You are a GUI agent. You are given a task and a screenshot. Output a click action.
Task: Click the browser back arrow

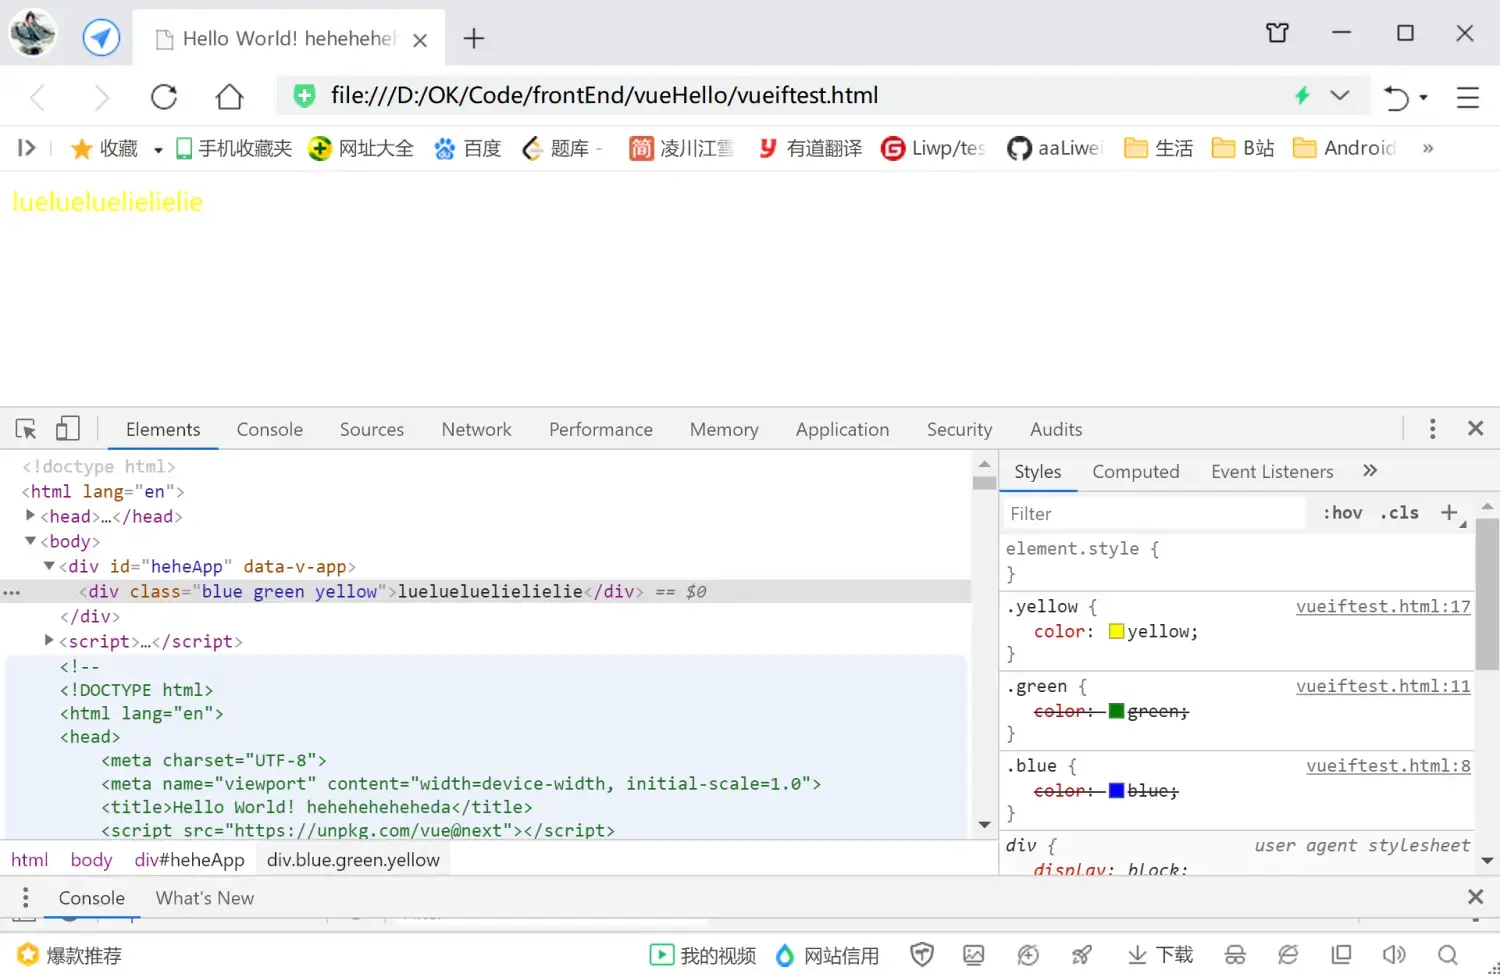38,97
